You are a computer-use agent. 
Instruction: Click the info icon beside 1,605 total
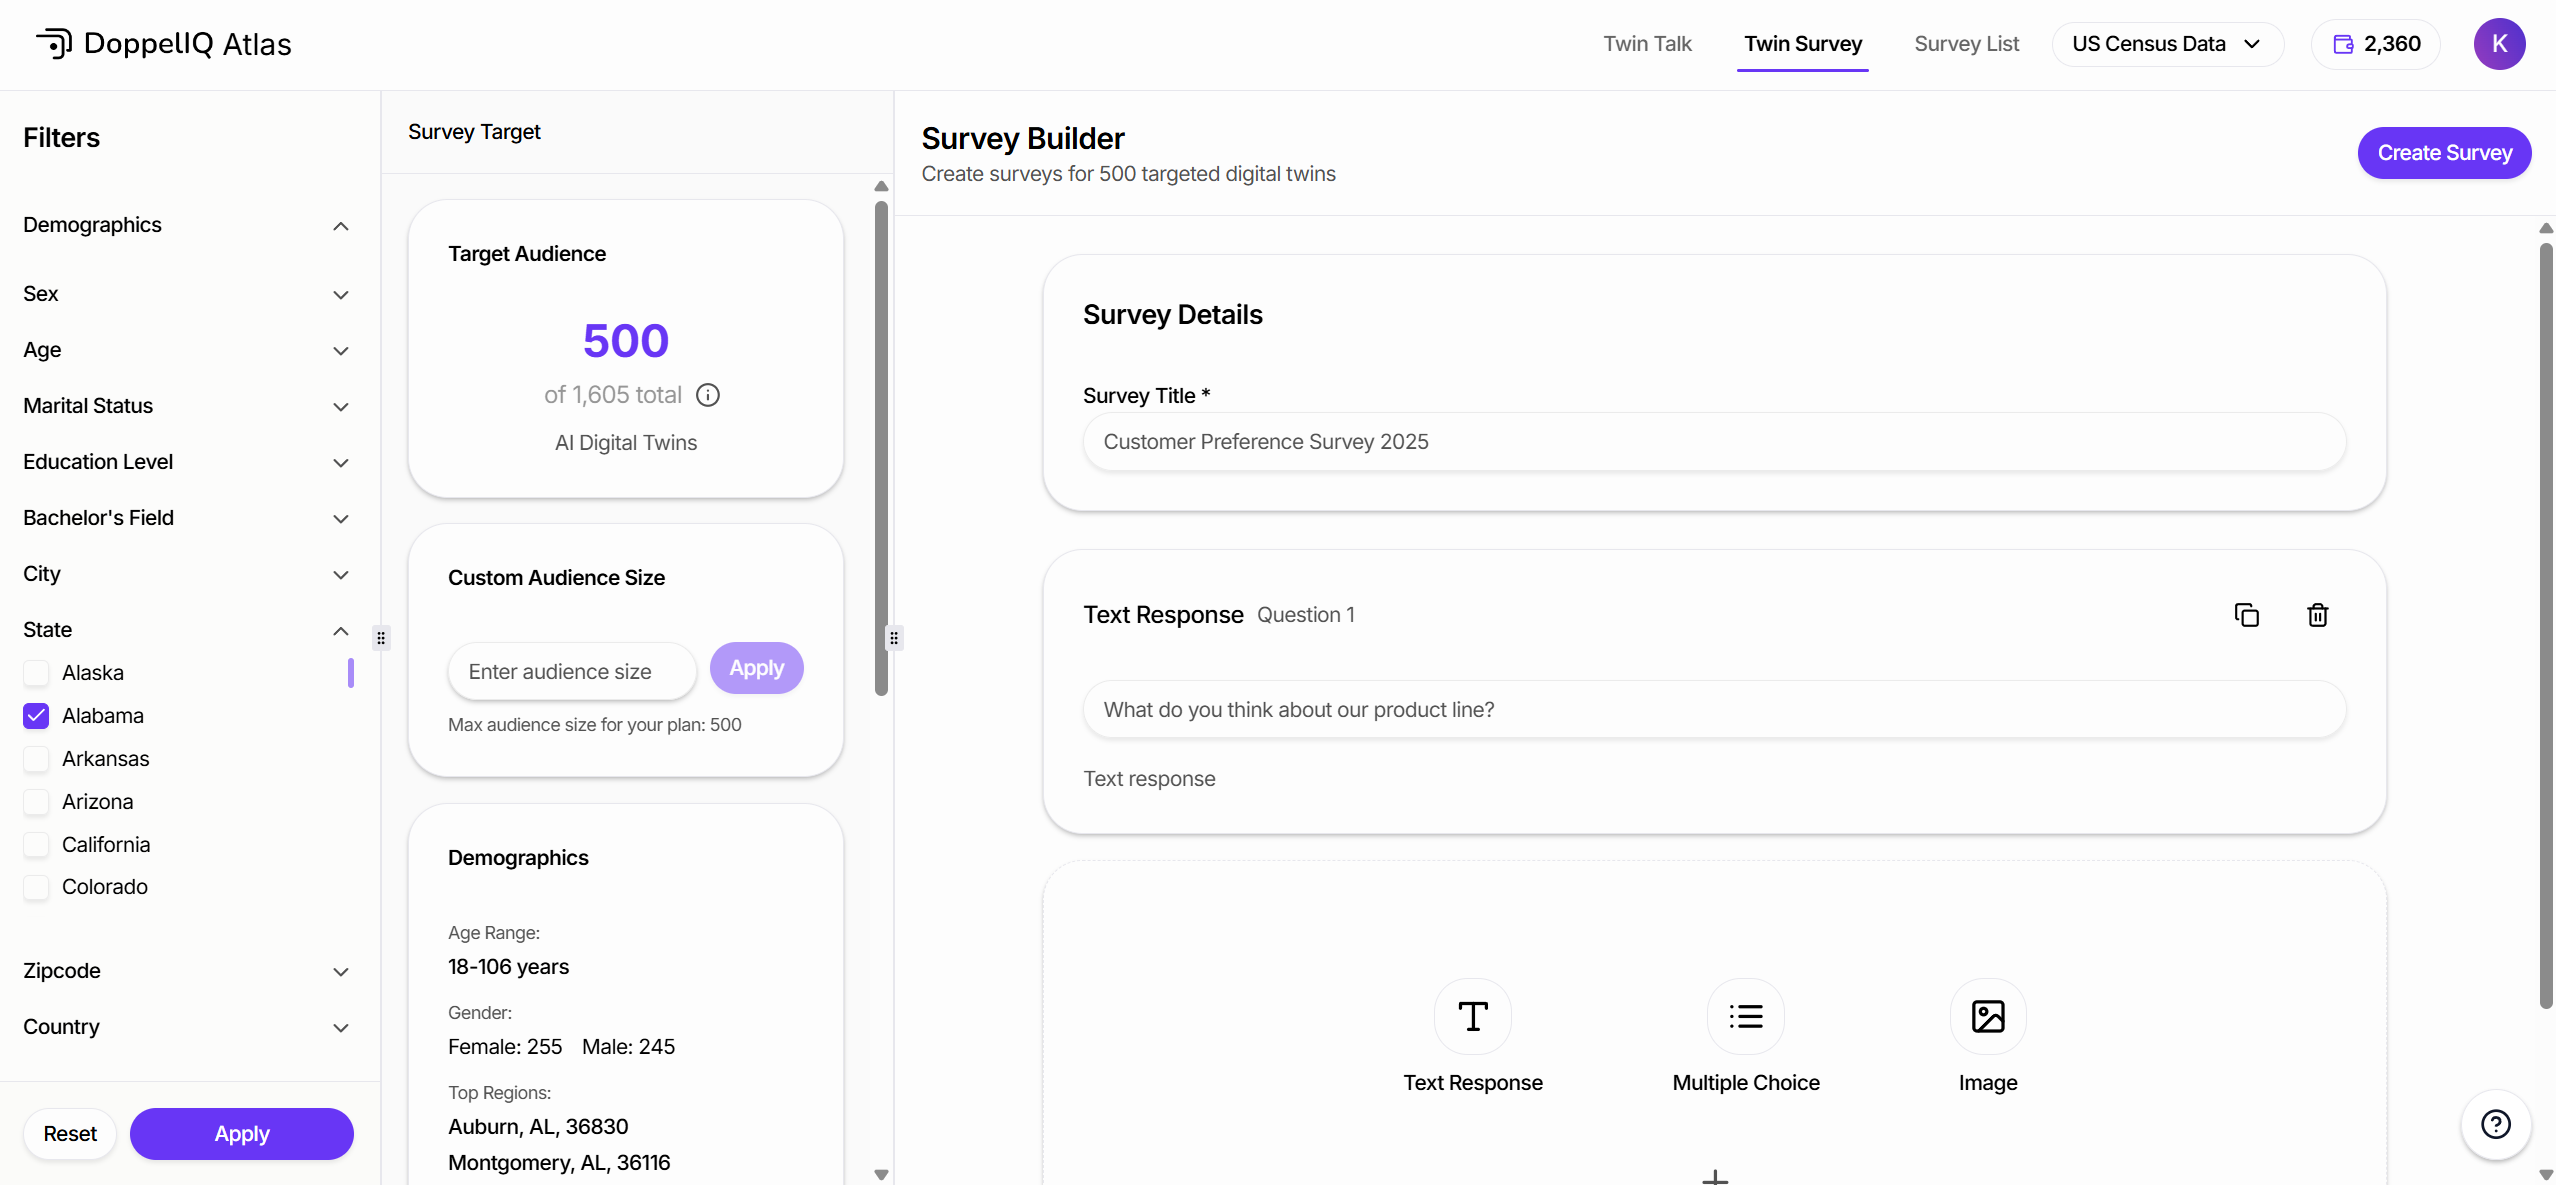[x=708, y=395]
